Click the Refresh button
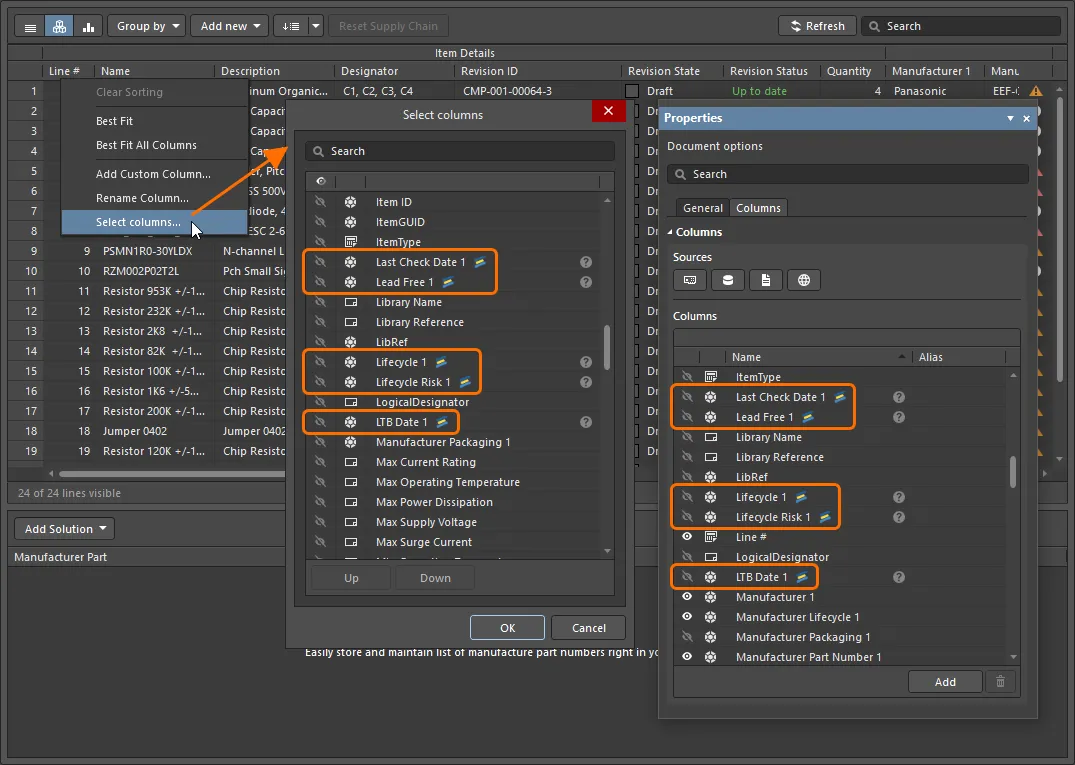 tap(816, 27)
